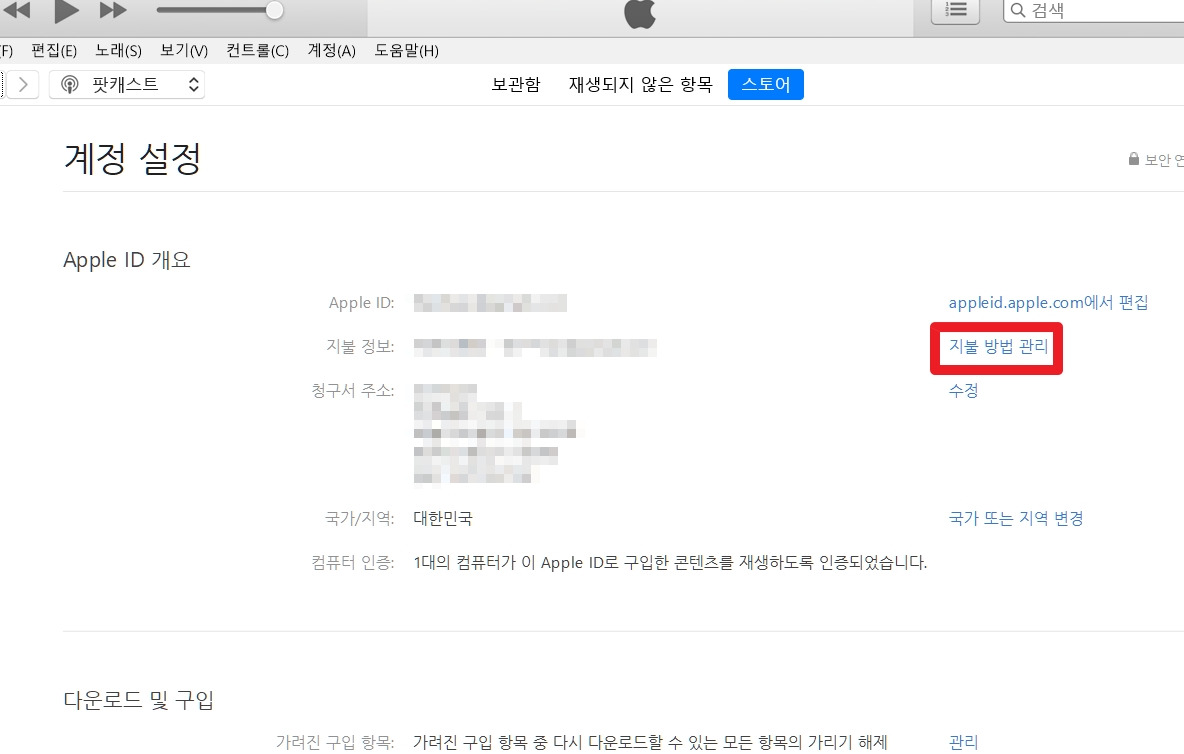Viewport: 1184px width, 754px height.
Task: Skip forward with the fast-forward button
Action: (113, 10)
